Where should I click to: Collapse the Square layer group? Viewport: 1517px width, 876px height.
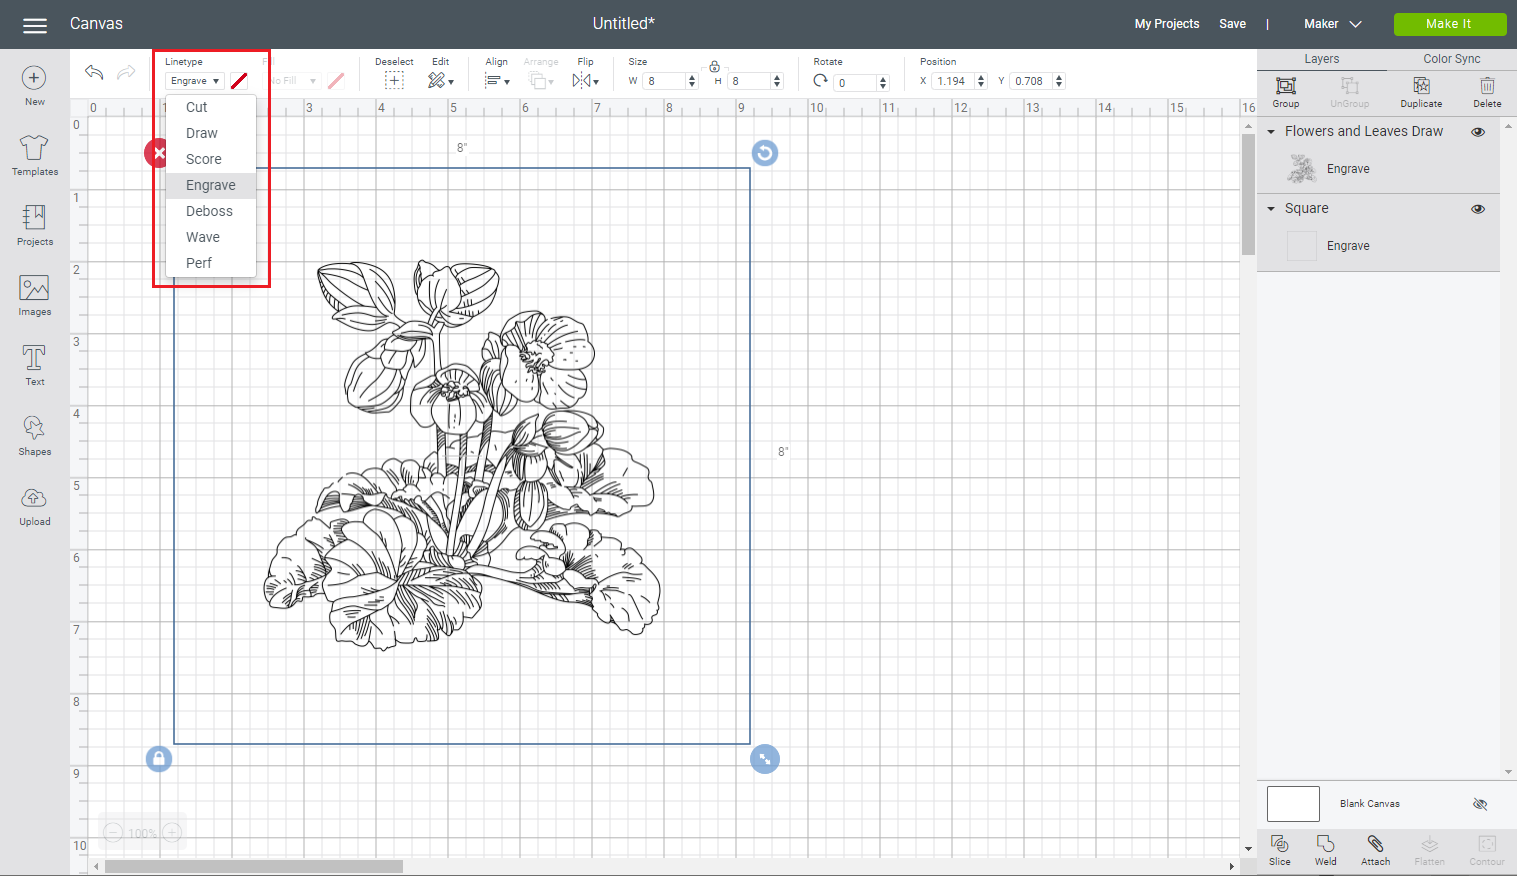(x=1270, y=208)
